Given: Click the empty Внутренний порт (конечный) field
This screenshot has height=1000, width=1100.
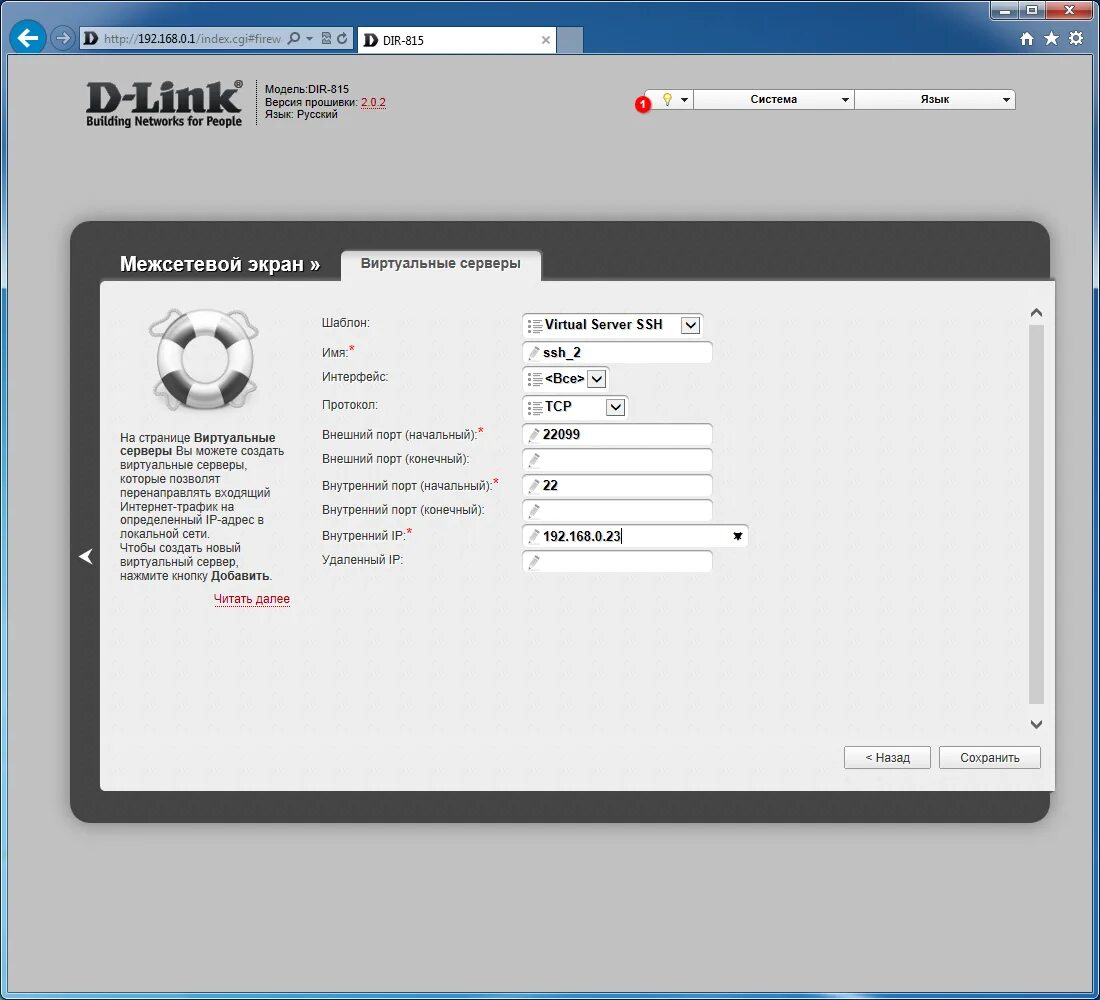Looking at the screenshot, I should 617,511.
